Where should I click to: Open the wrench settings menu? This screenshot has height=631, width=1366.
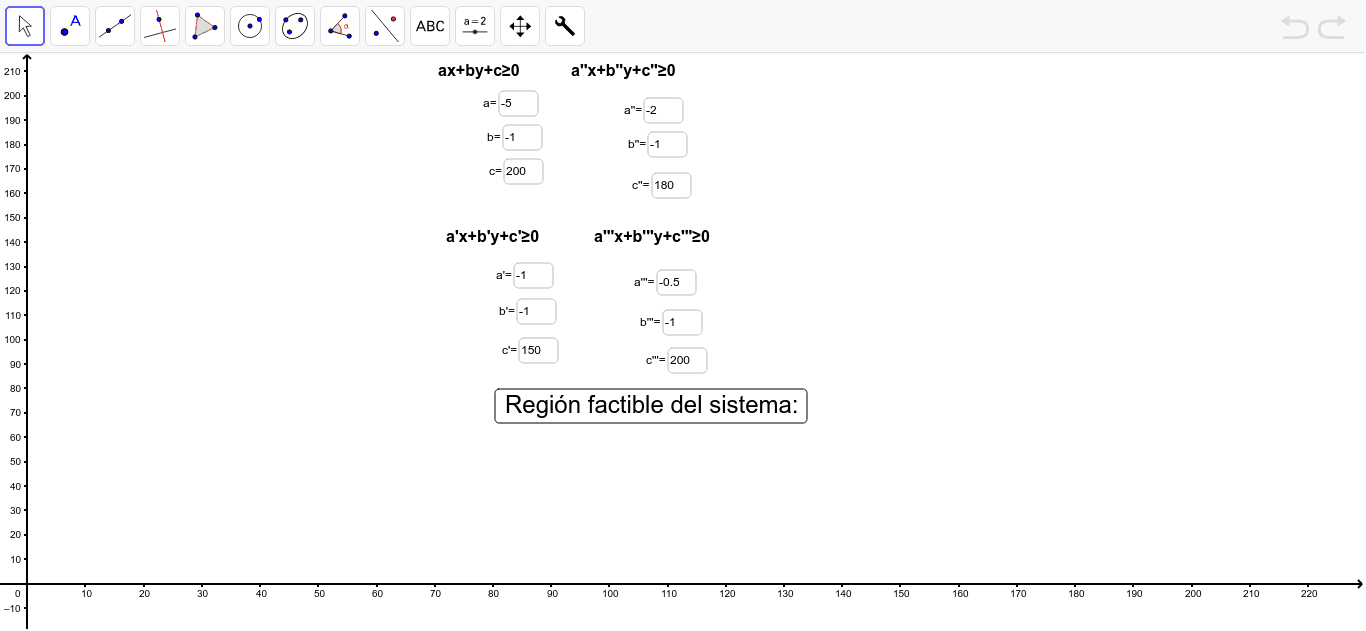coord(565,26)
